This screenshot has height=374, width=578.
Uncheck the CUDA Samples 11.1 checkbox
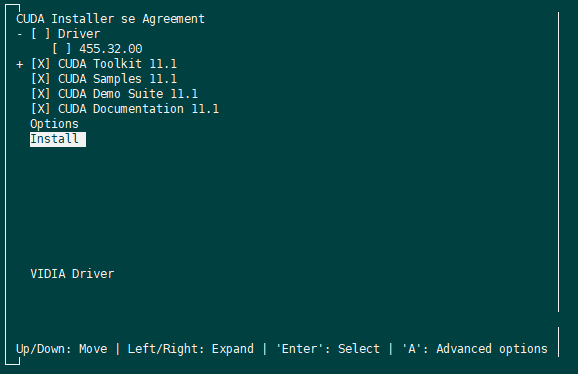coord(40,79)
